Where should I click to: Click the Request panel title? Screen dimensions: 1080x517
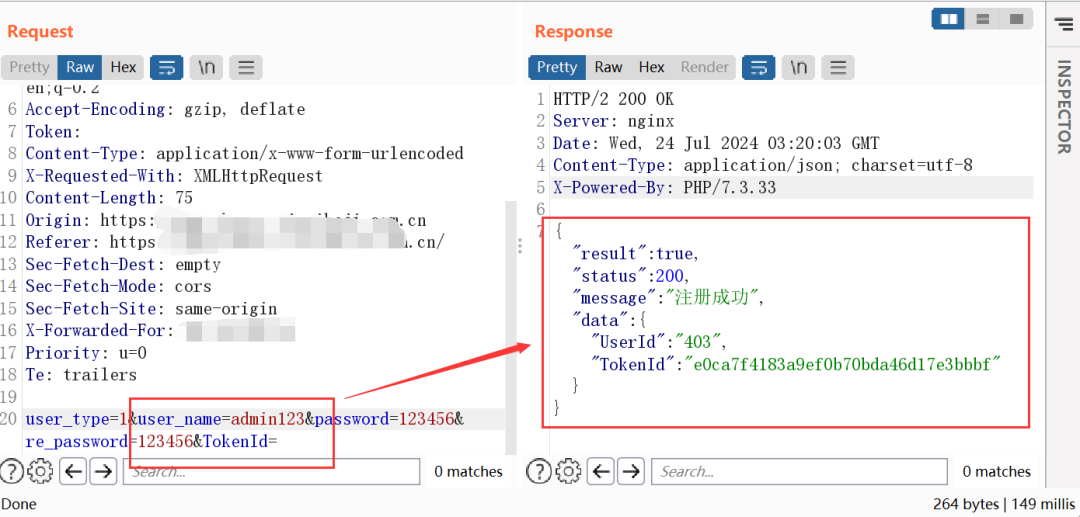tap(40, 31)
